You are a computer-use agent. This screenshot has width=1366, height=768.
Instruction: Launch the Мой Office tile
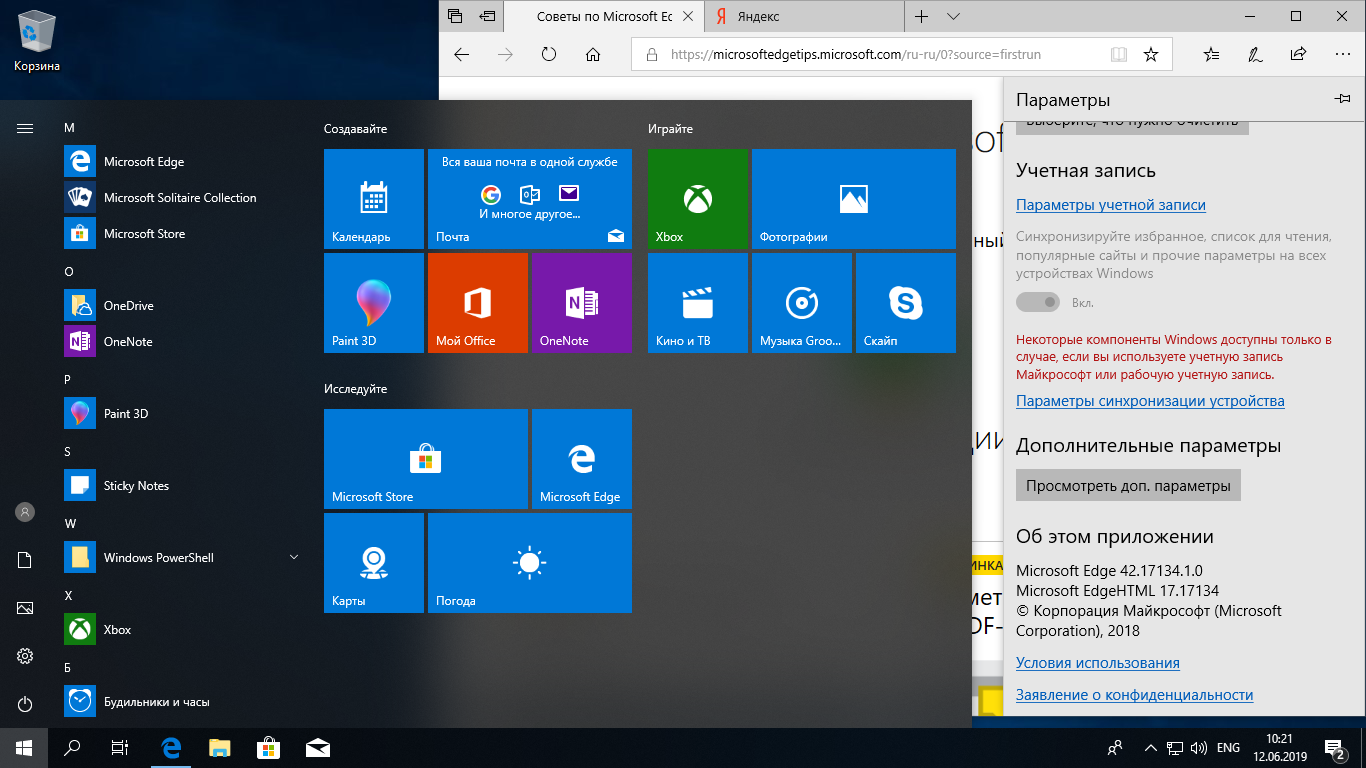pos(478,303)
